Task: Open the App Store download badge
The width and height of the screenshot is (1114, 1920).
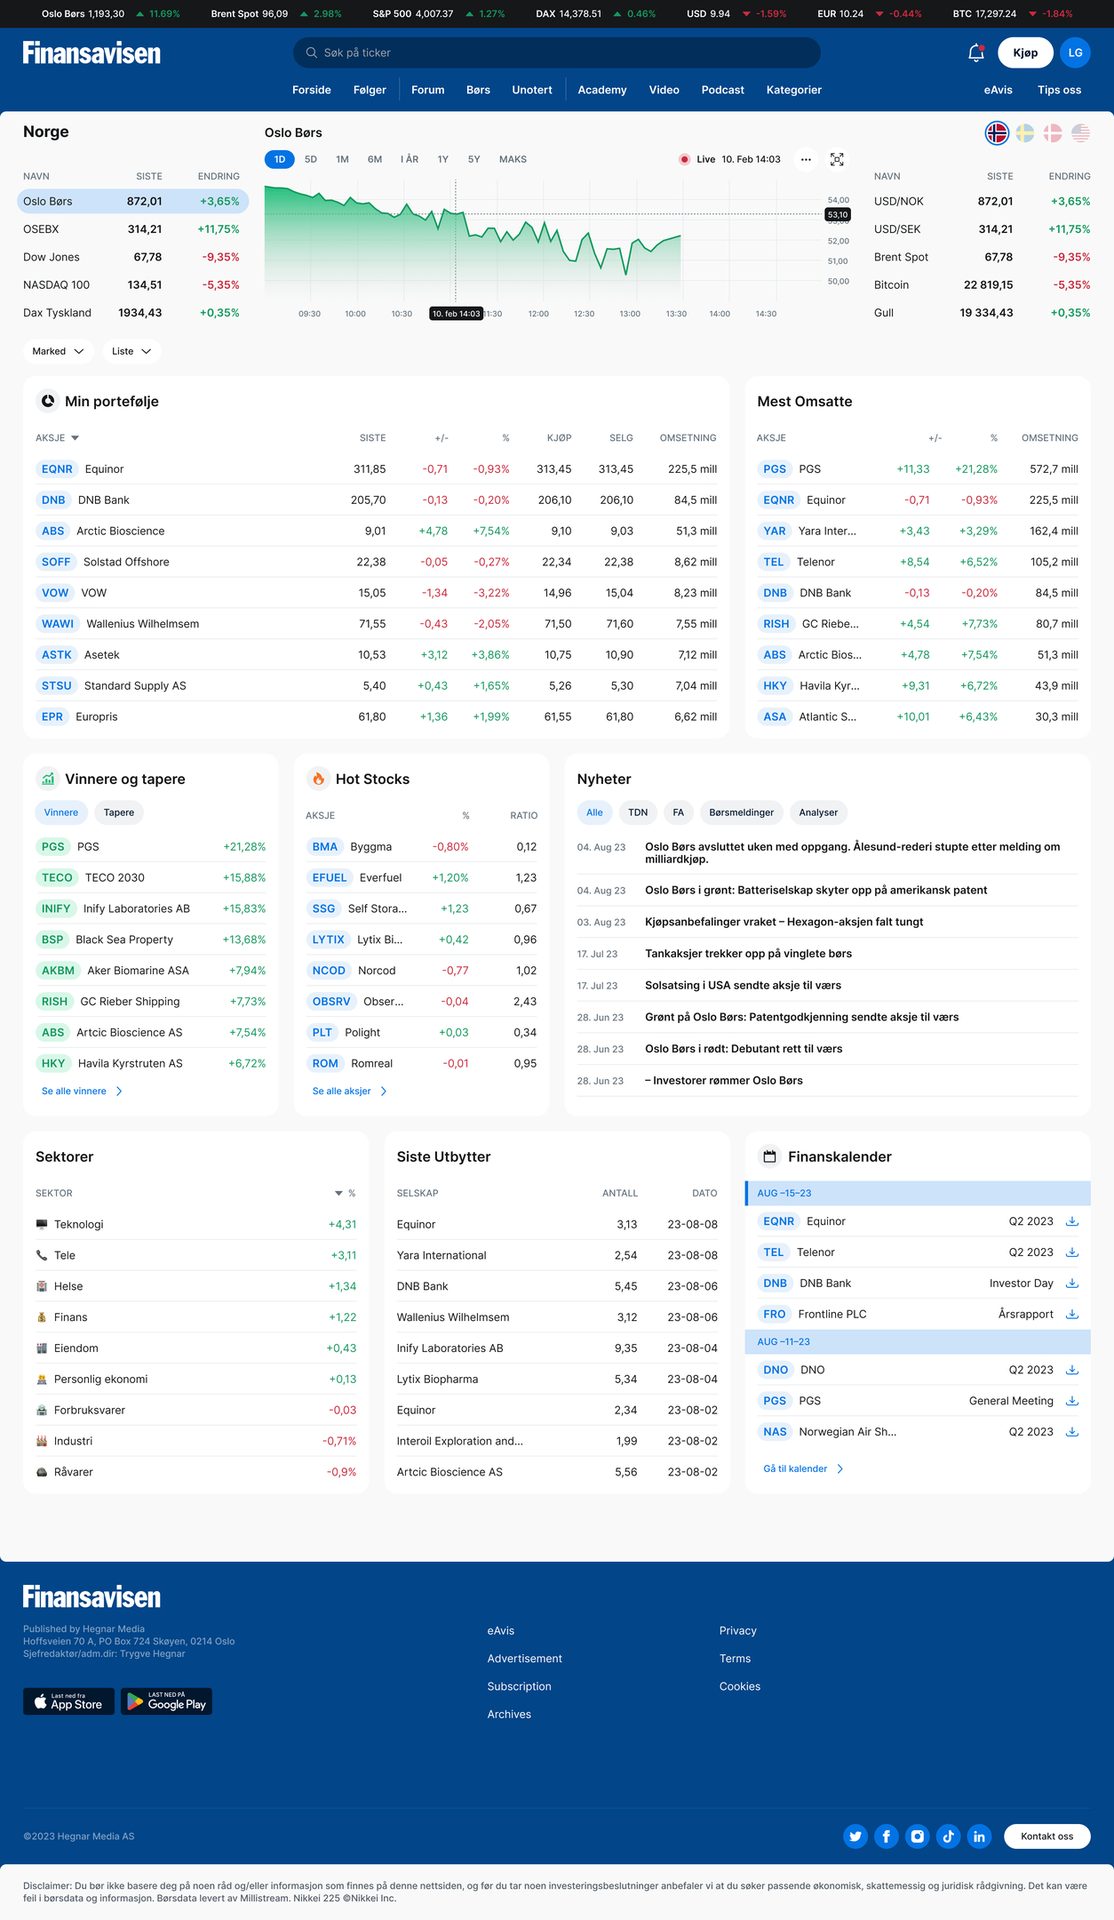Action: click(69, 1701)
